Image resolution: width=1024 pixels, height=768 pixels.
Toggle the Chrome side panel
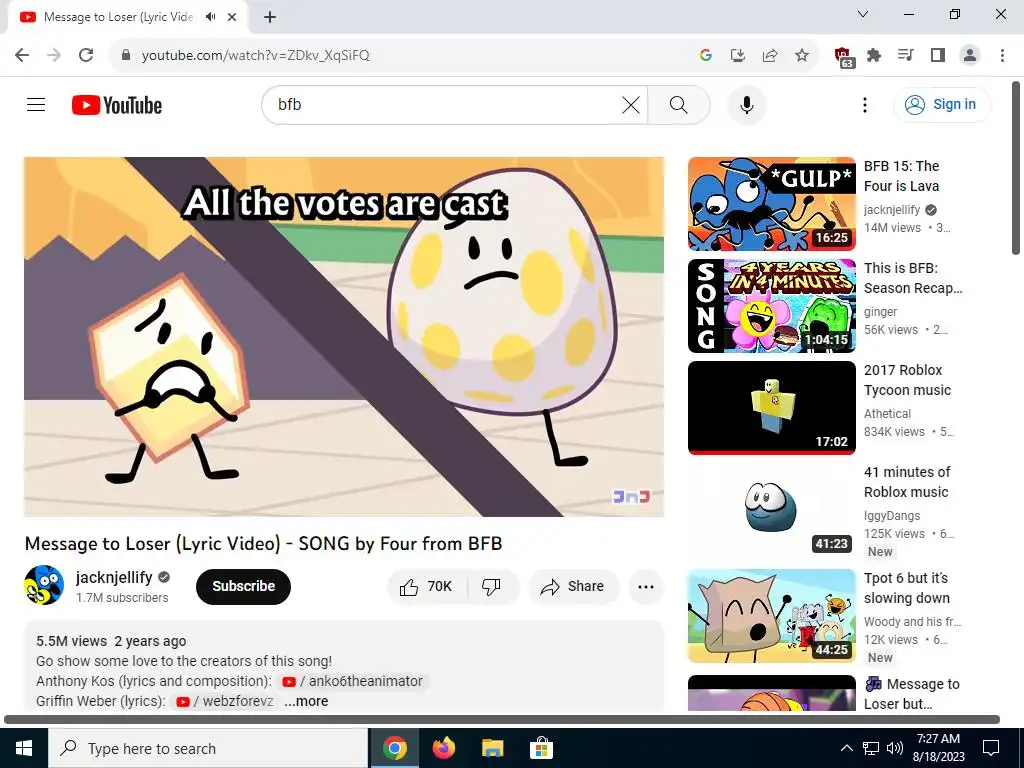click(938, 55)
